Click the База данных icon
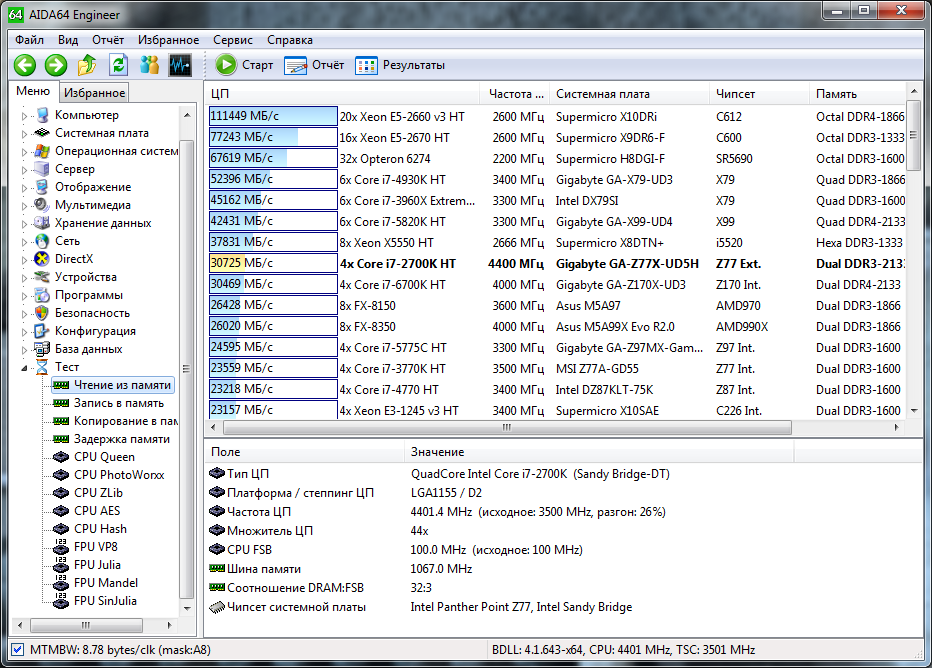This screenshot has height=668, width=932. 42,349
